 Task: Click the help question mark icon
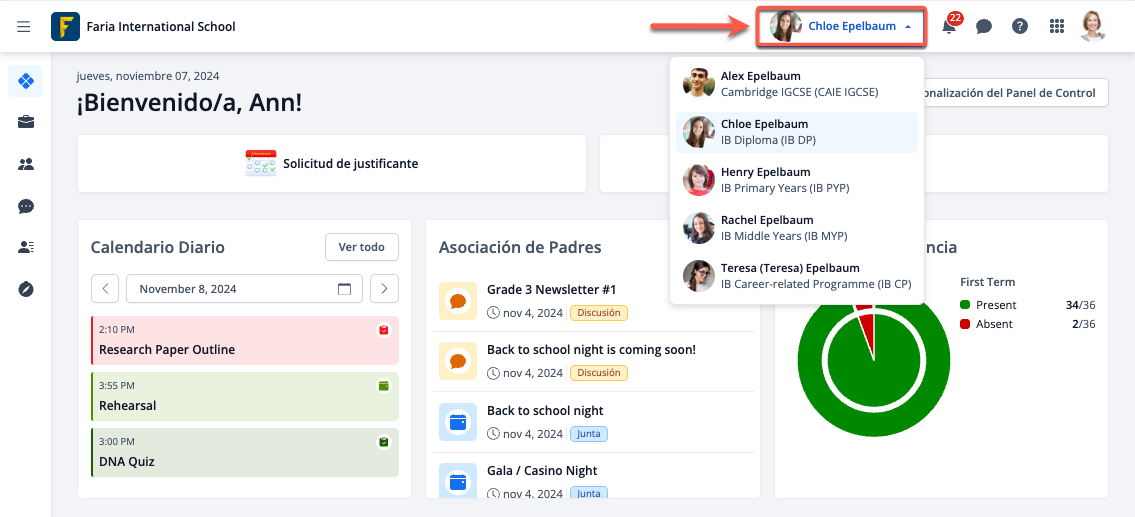pos(1020,27)
